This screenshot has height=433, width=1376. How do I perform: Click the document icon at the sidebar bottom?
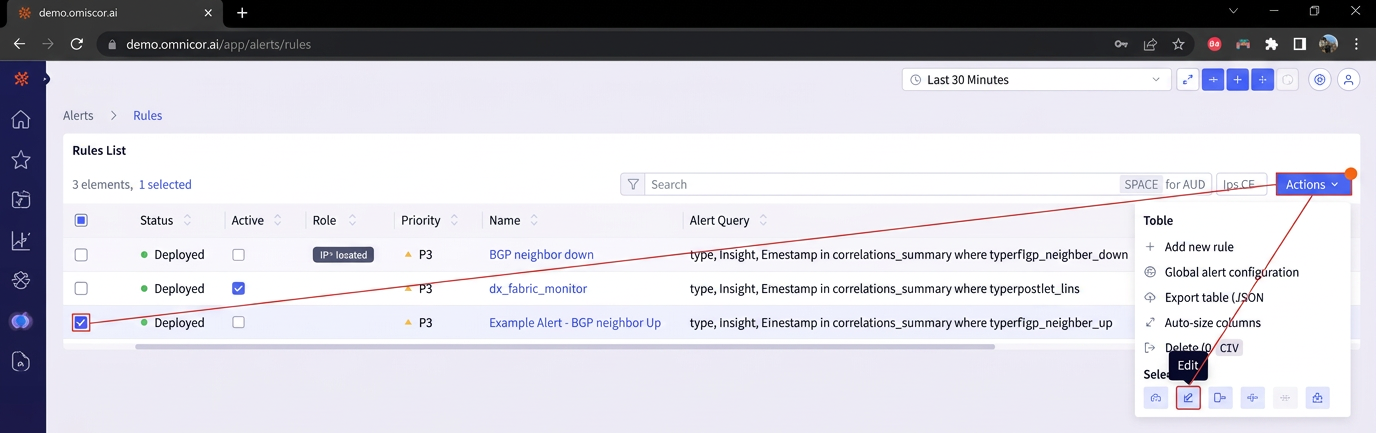[x=21, y=362]
